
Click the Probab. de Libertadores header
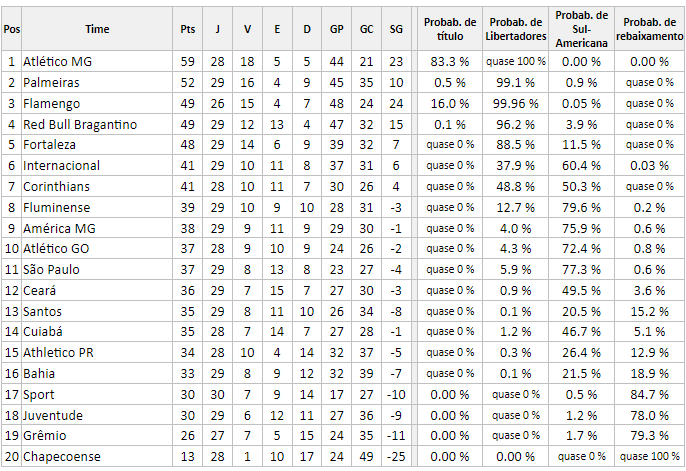click(515, 29)
